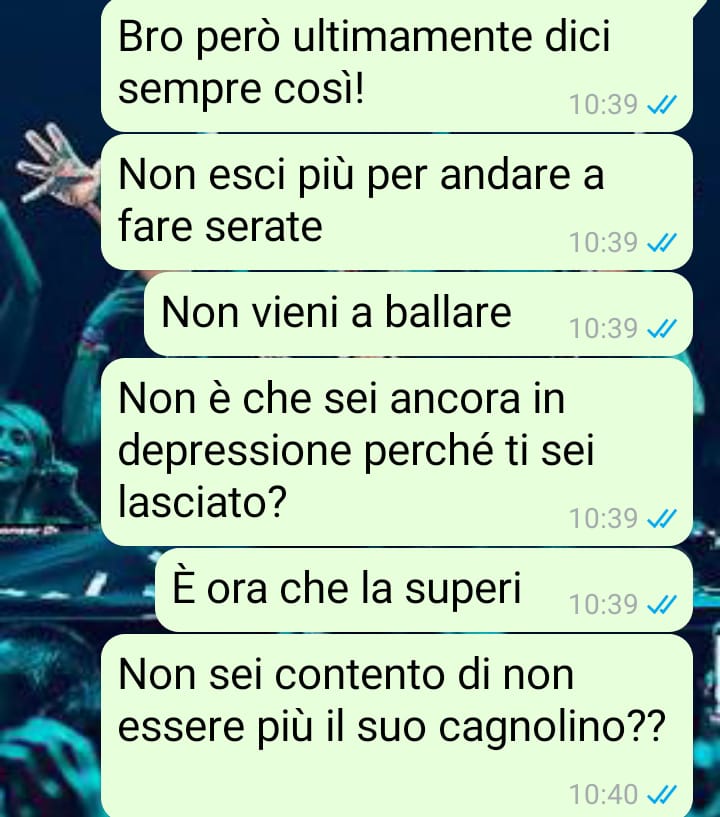
Task: Tap the checkmarks on 'È ora che la superi'
Action: [661, 604]
